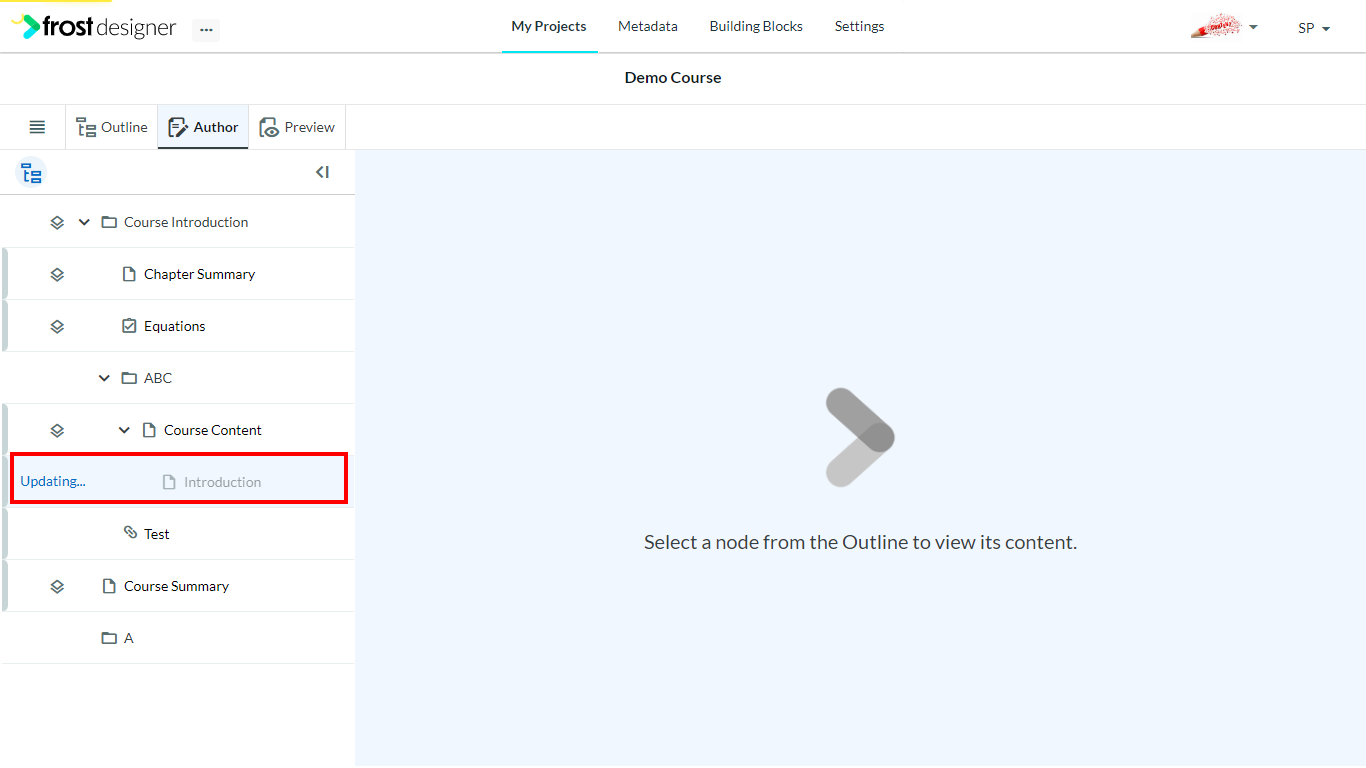Click layers icon beside Equations

57,326
